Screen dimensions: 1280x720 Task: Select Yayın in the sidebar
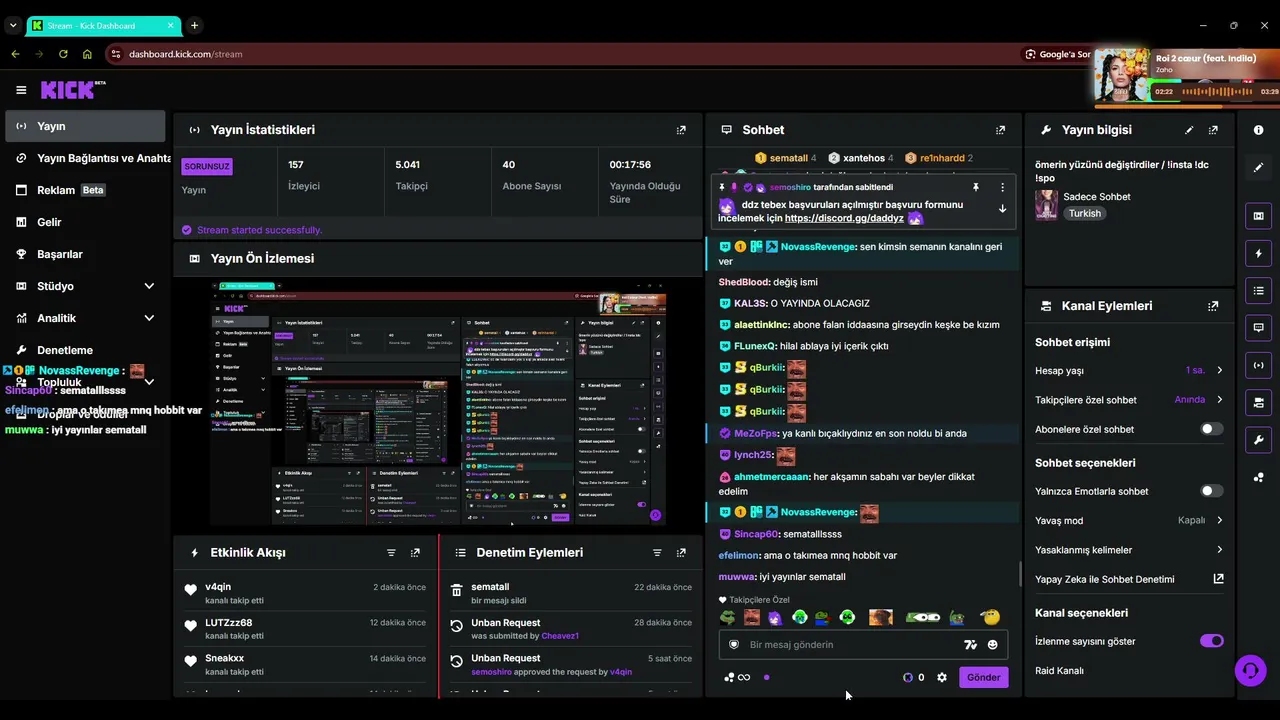pyautogui.click(x=85, y=126)
